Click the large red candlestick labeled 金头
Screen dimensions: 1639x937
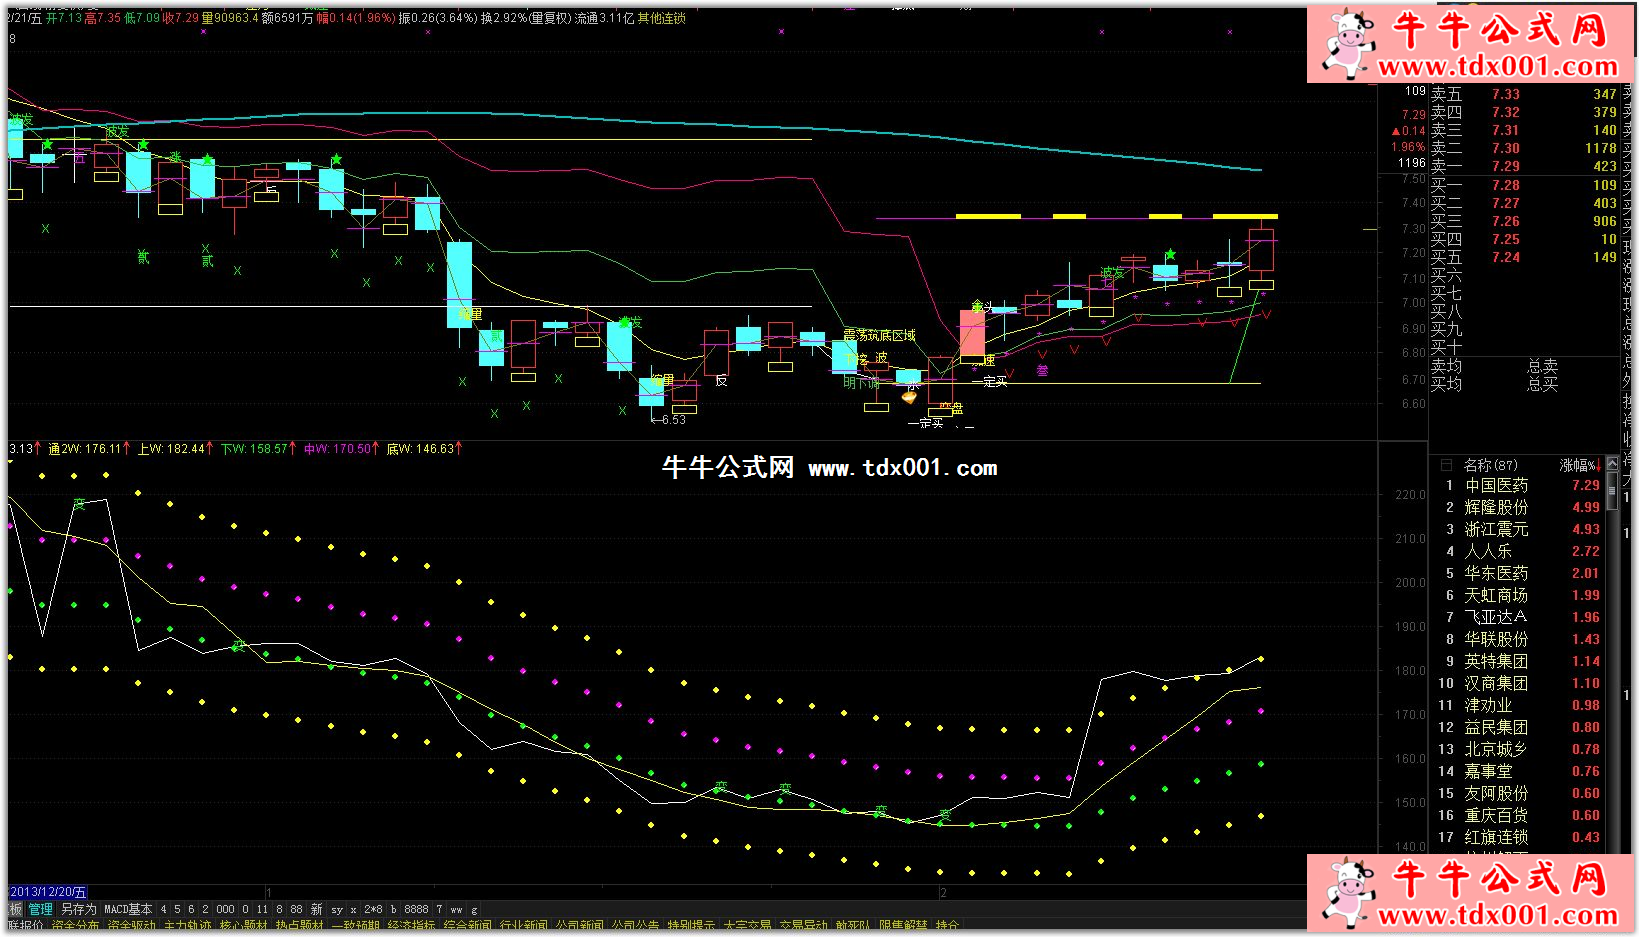click(972, 334)
